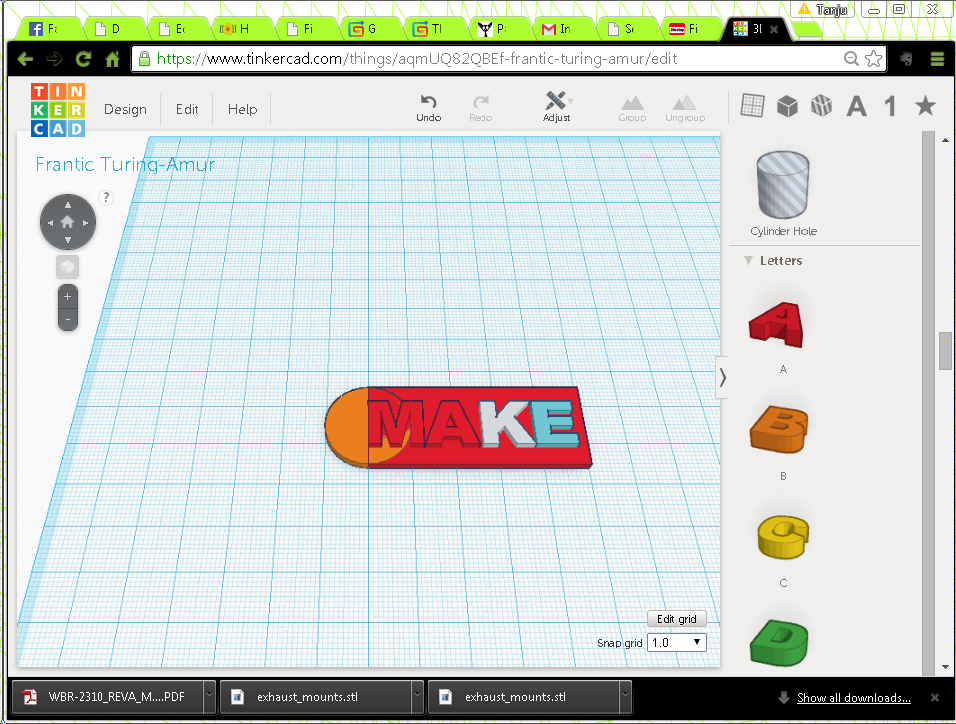
Task: Select the solid cube shapes icon
Action: (787, 105)
